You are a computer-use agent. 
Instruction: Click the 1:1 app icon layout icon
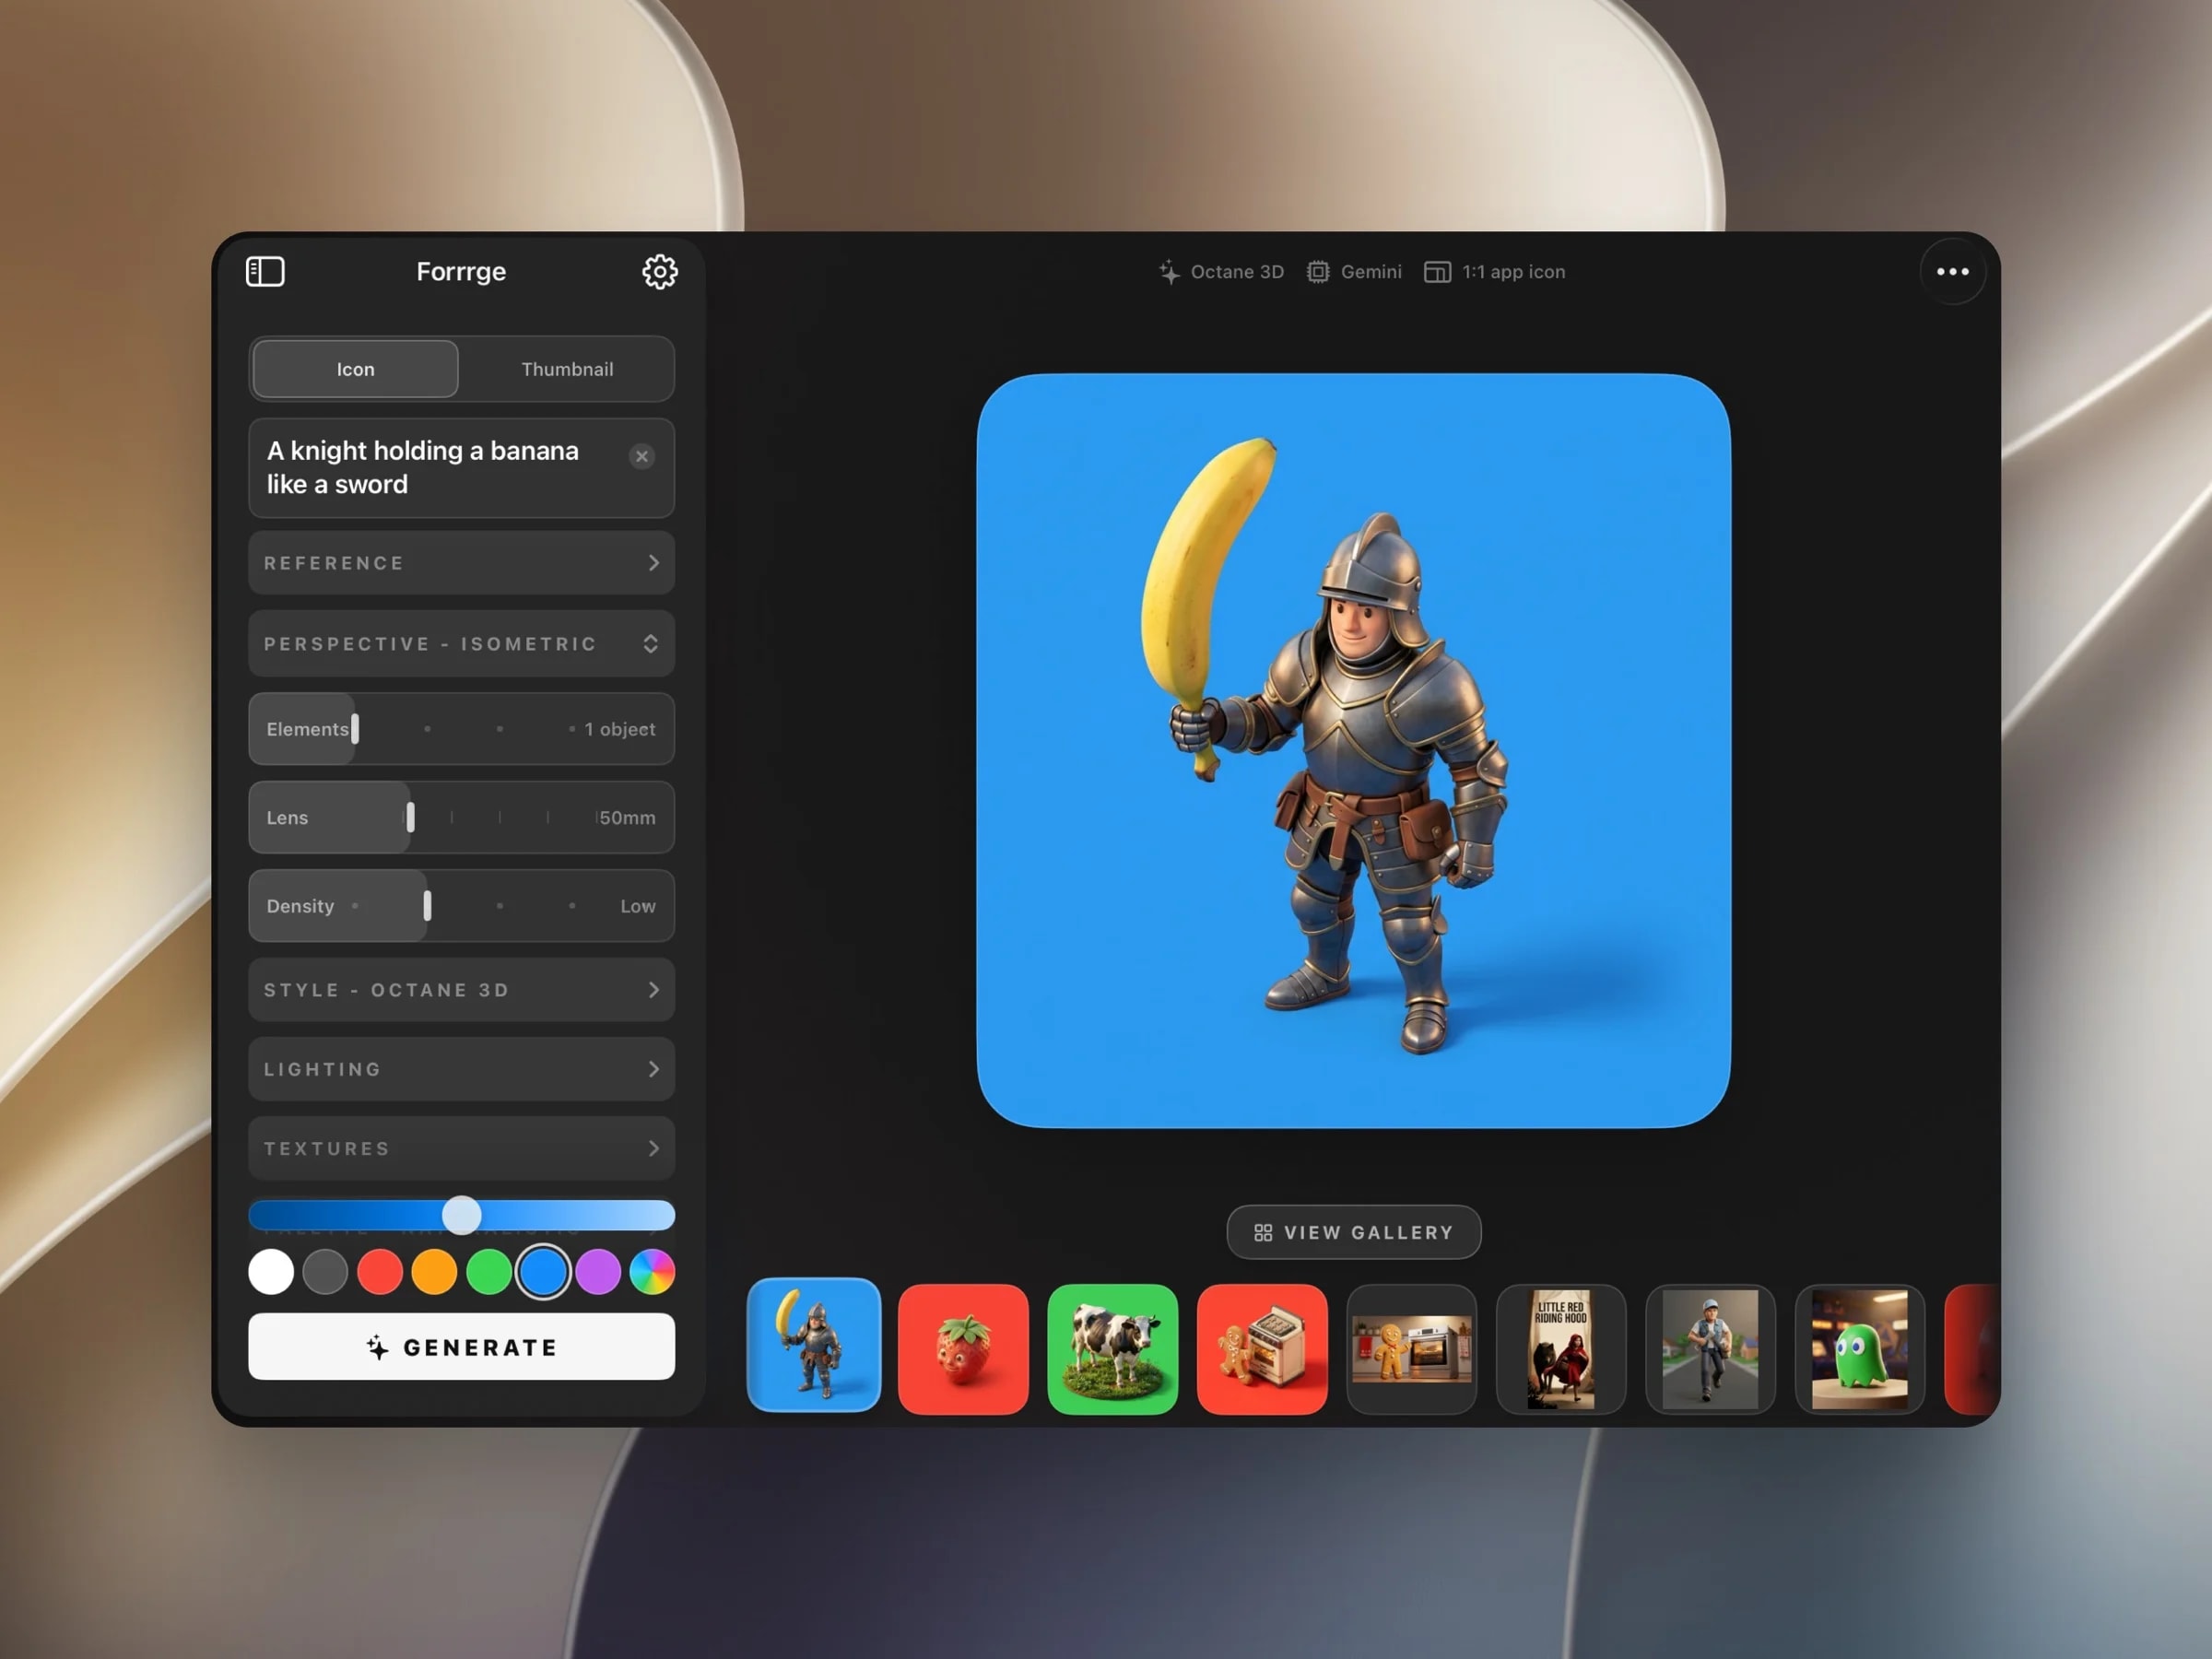tap(1436, 272)
